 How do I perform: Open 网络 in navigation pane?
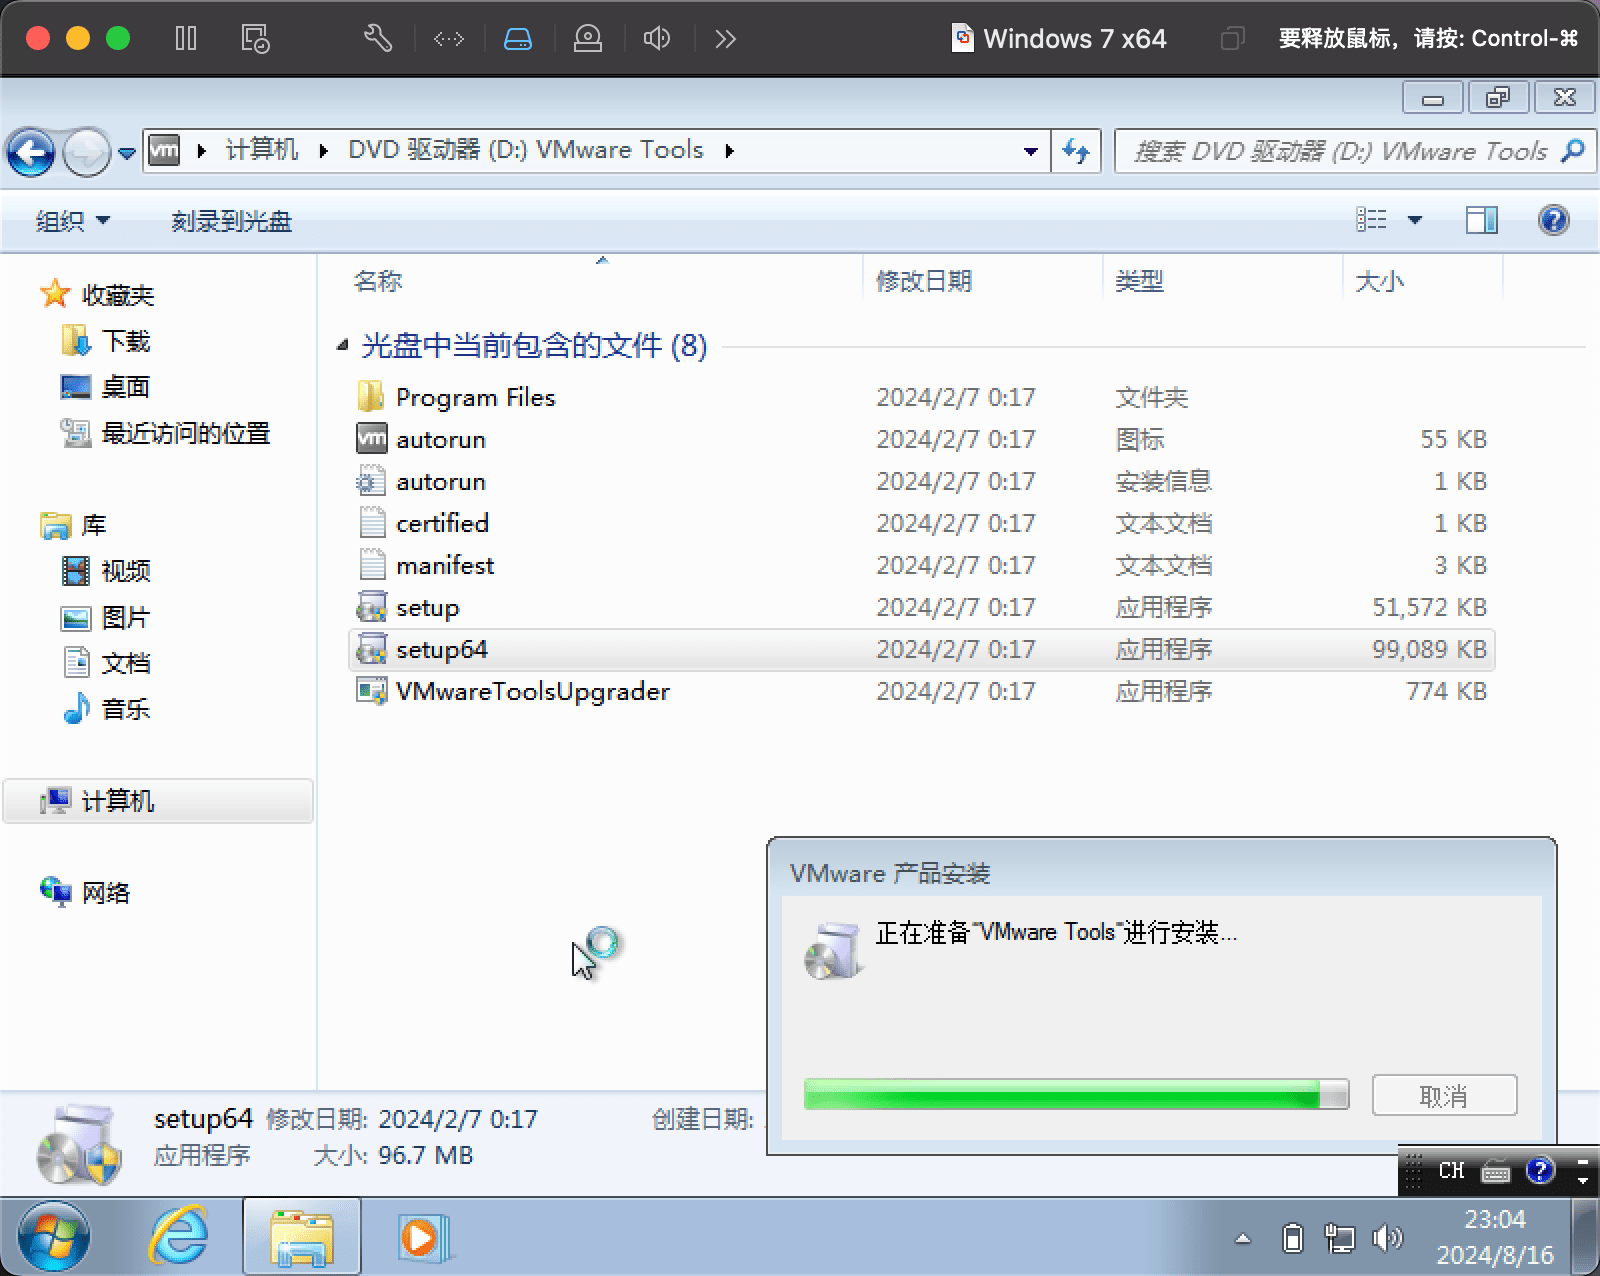coord(86,893)
